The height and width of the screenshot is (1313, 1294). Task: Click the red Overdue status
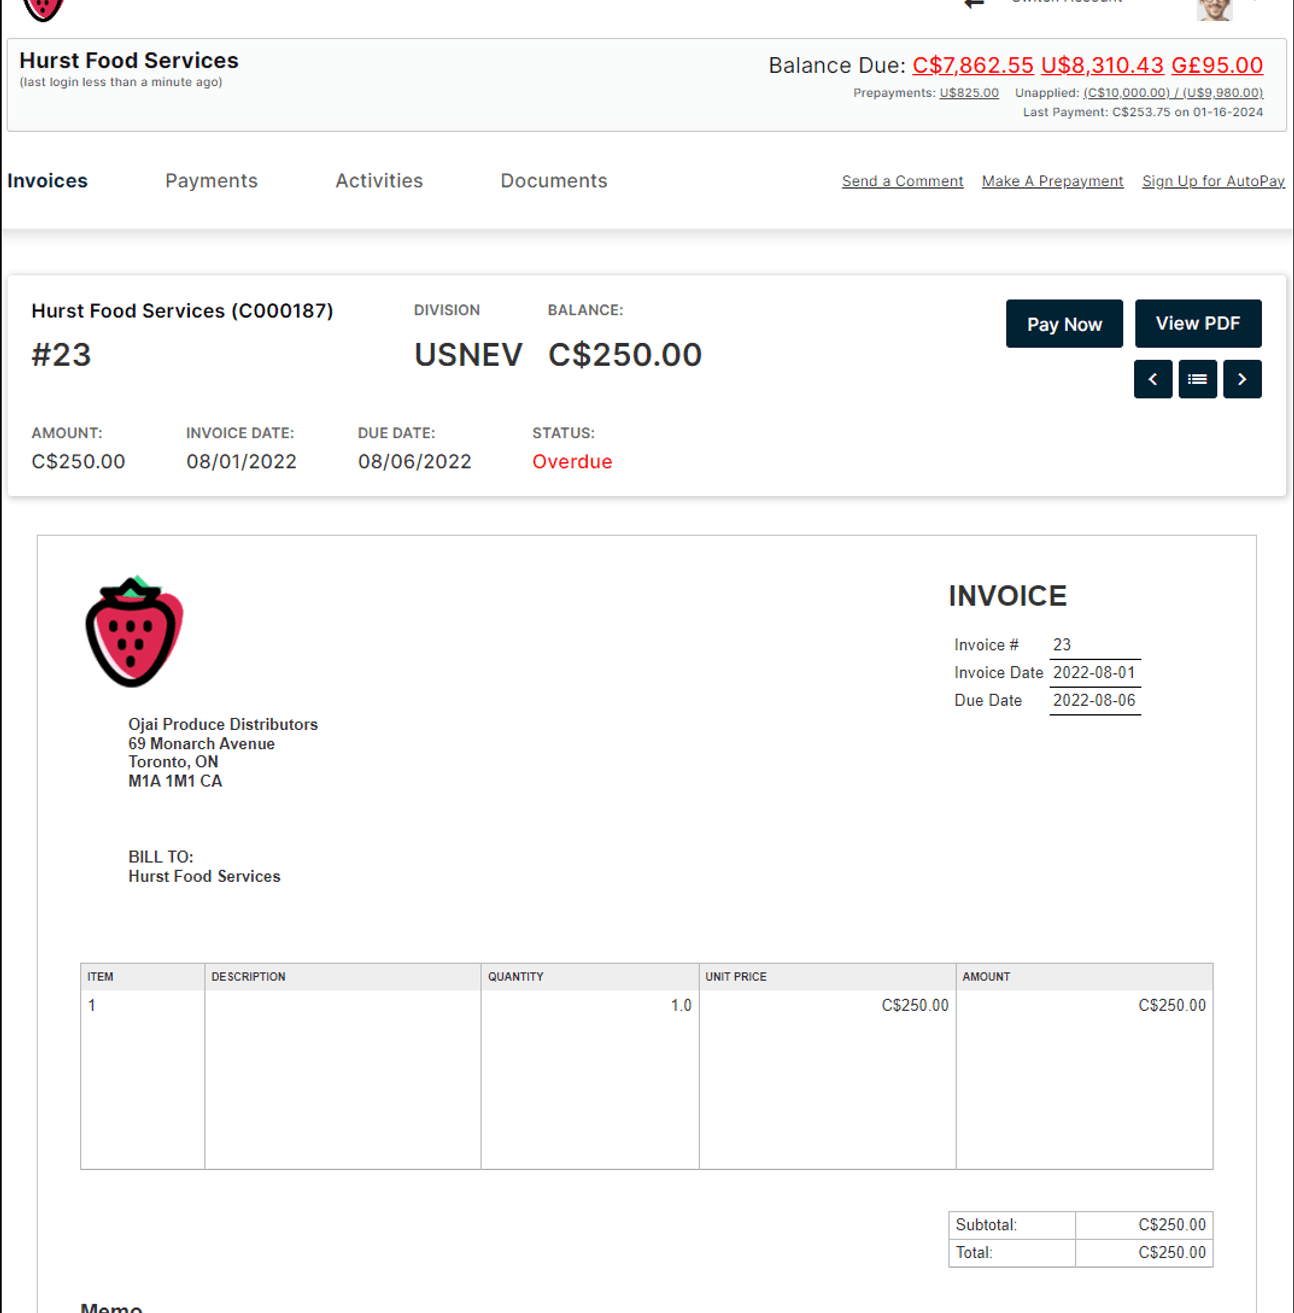pyautogui.click(x=572, y=462)
